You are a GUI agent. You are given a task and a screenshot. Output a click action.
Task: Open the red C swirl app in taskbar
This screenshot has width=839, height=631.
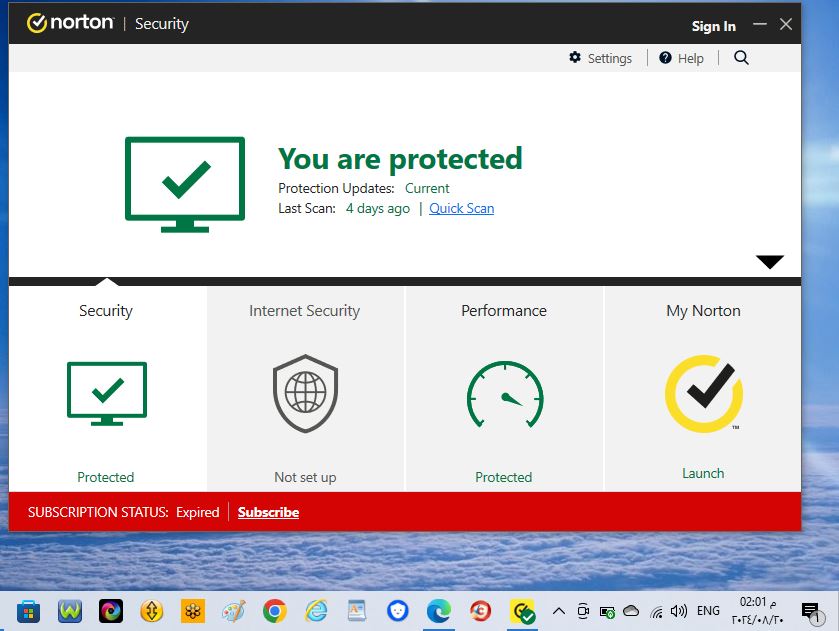pyautogui.click(x=480, y=611)
